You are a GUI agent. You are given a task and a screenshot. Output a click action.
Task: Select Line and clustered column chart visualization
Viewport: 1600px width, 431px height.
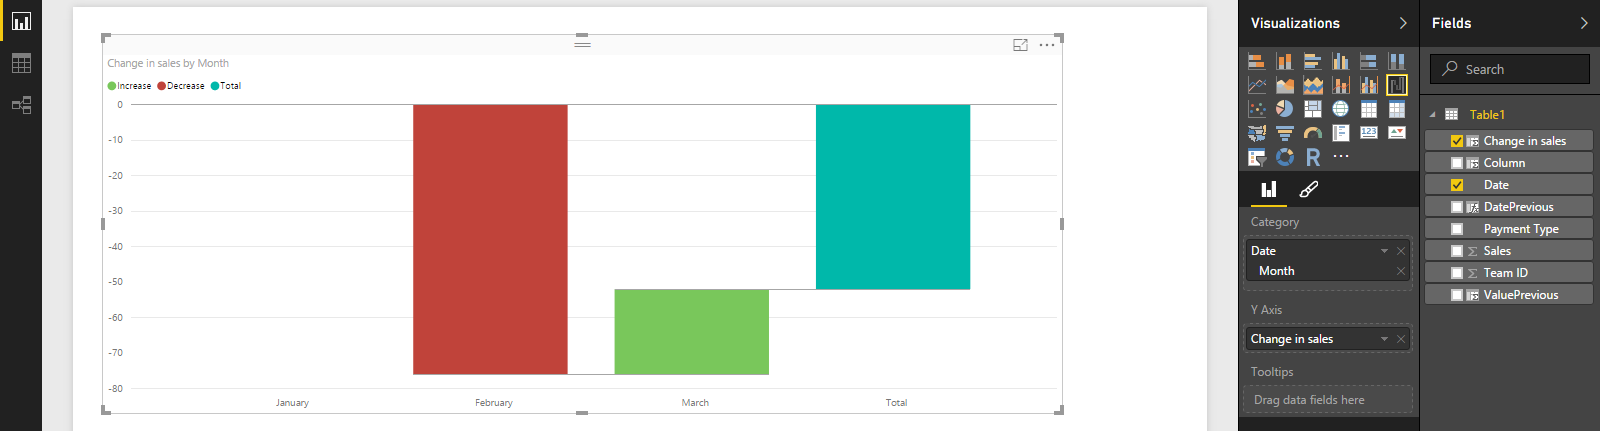tap(1369, 85)
